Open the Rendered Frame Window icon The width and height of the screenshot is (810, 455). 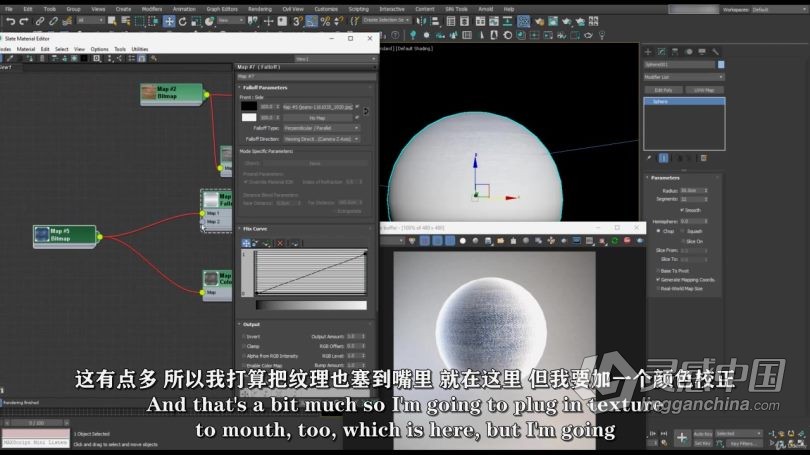553,21
